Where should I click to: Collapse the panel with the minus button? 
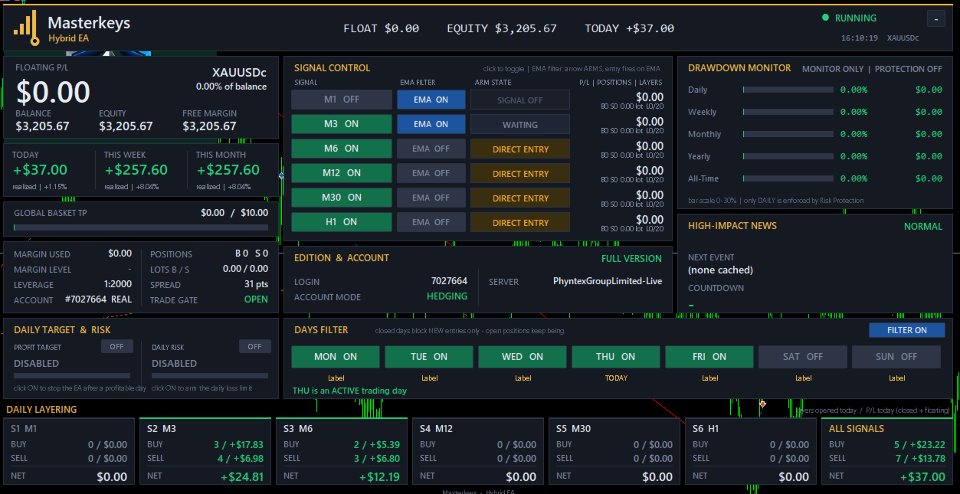[936, 19]
